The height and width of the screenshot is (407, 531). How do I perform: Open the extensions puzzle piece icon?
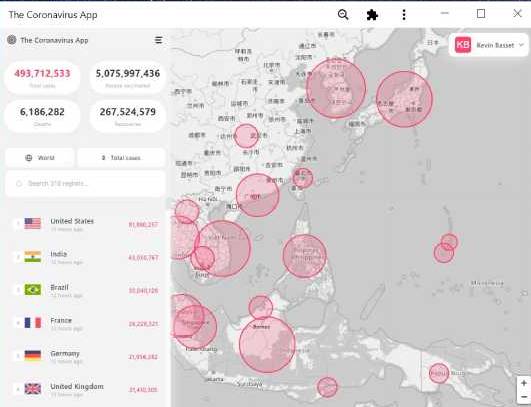click(372, 15)
